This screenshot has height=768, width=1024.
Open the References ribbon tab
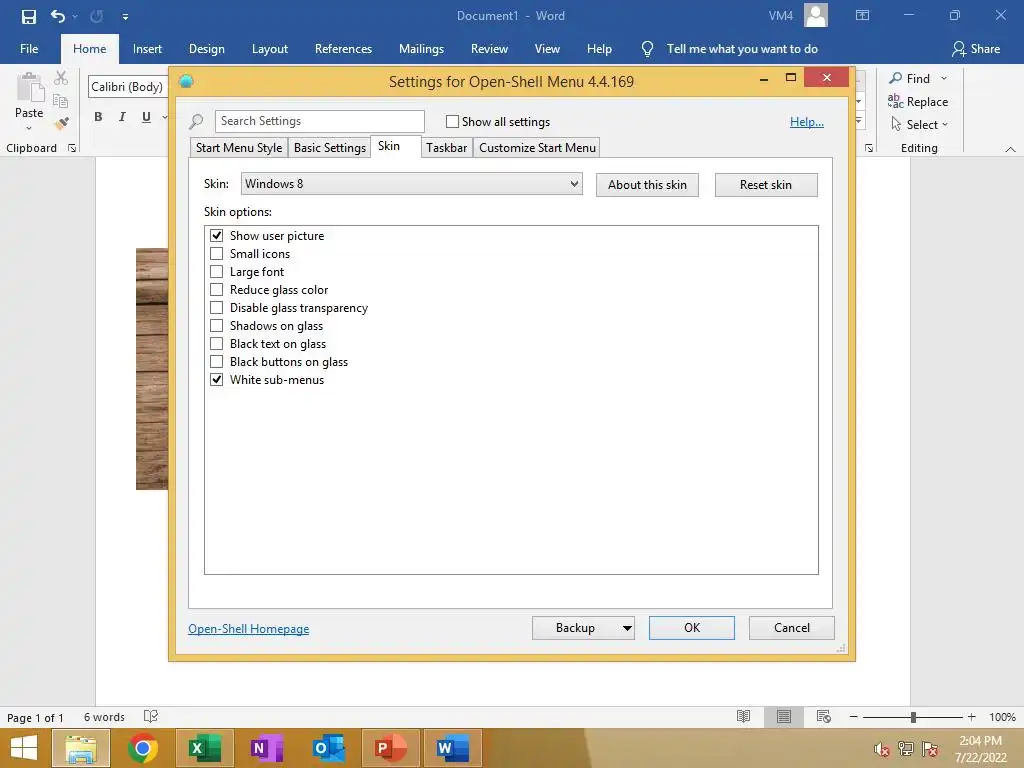[343, 49]
